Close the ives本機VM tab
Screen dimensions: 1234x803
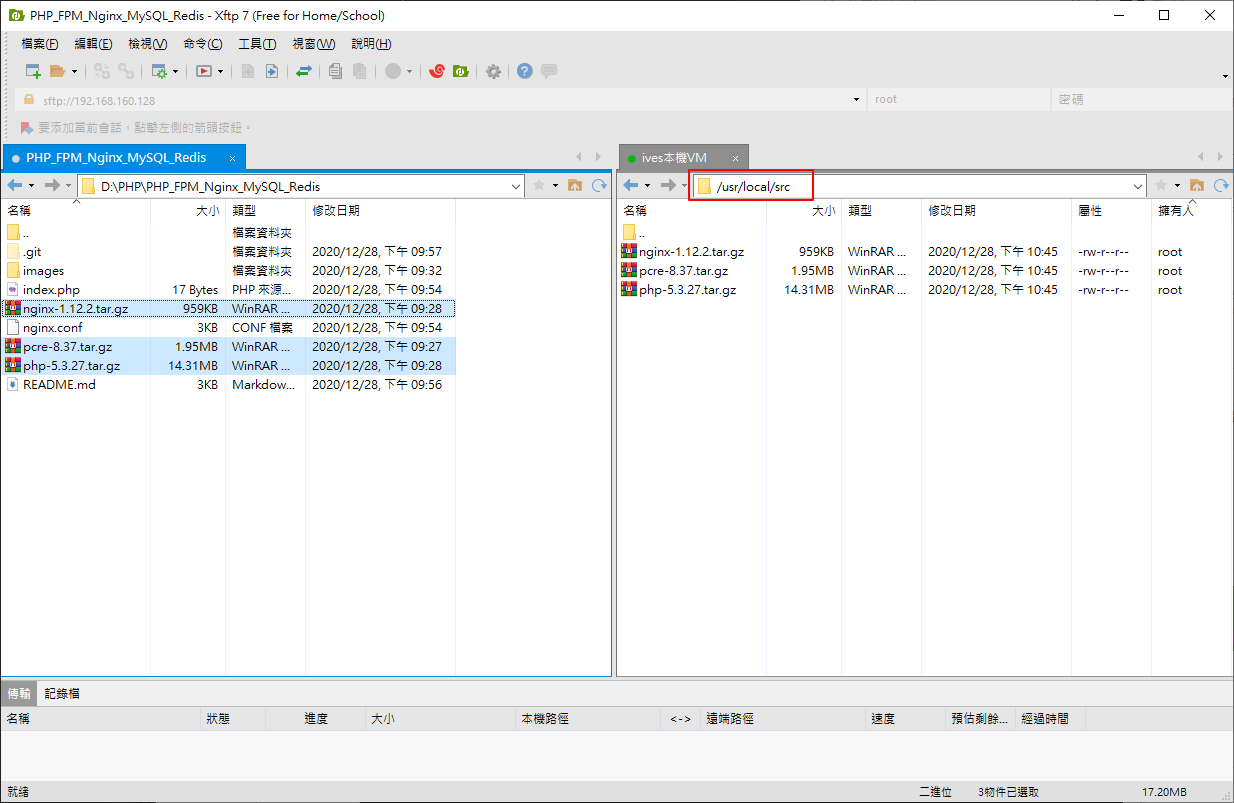(735, 158)
